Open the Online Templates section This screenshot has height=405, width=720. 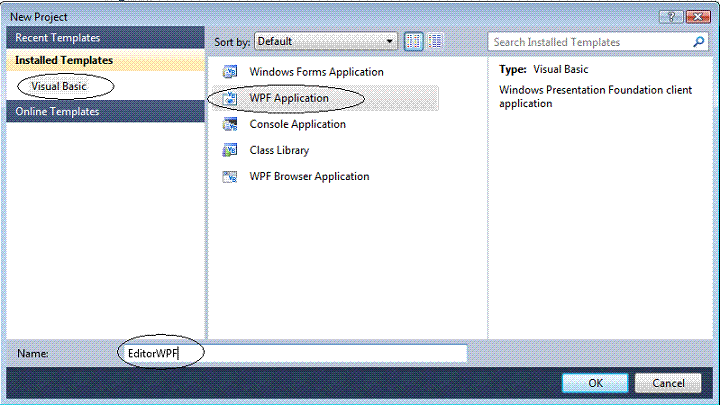(x=105, y=112)
